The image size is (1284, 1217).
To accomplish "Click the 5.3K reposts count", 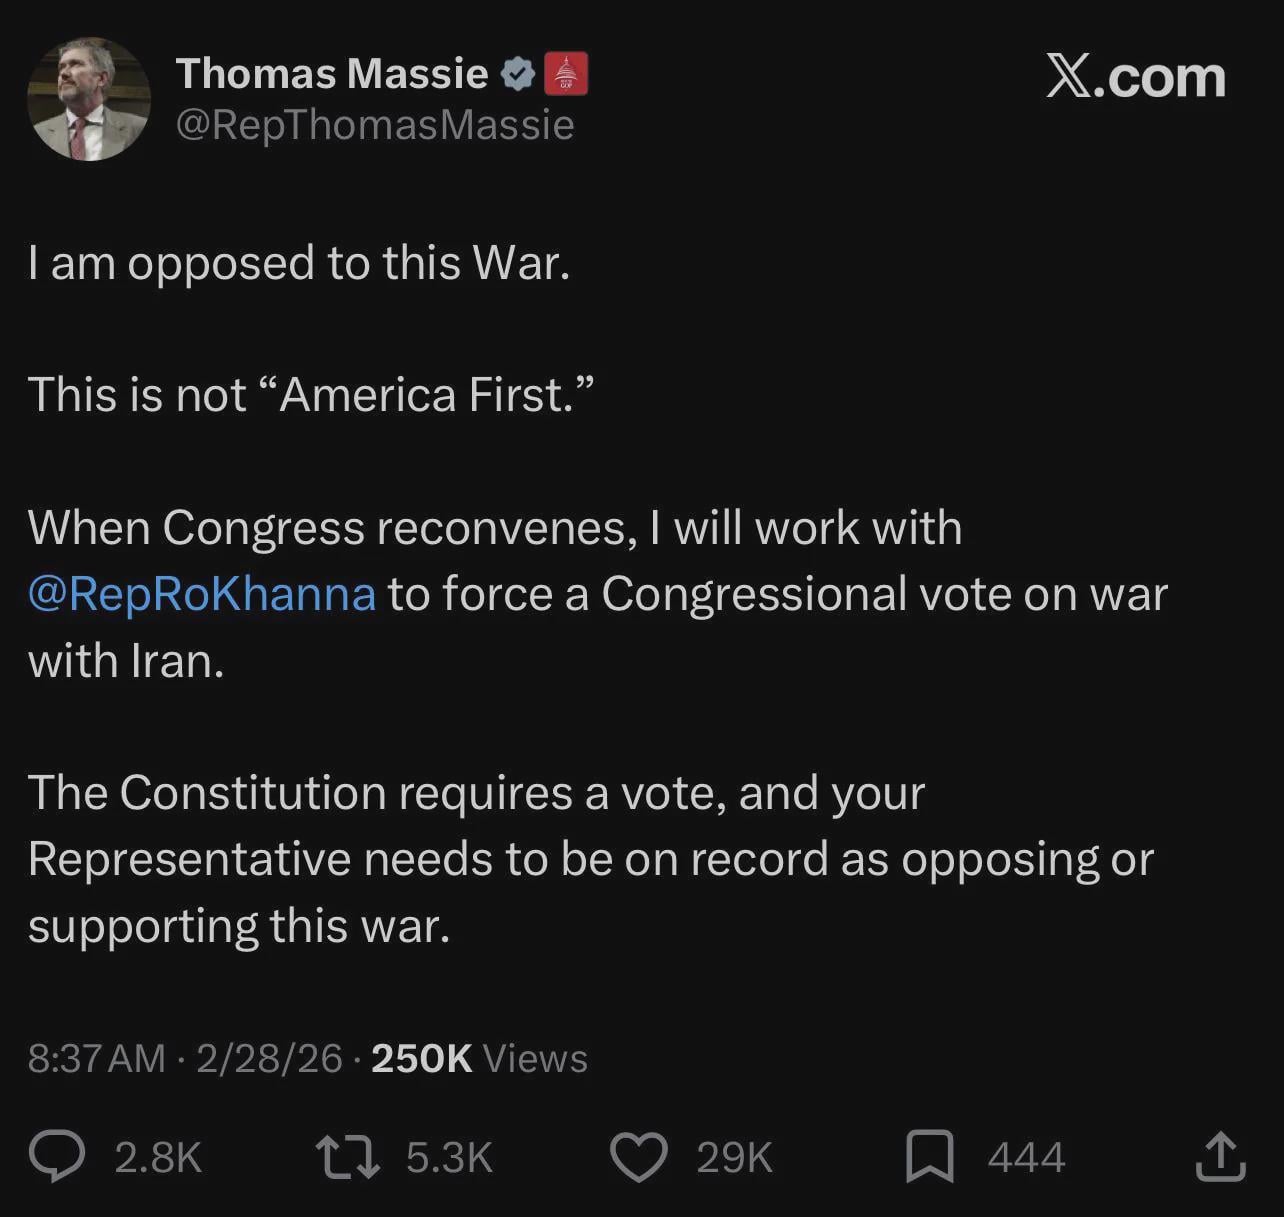I will point(449,1158).
